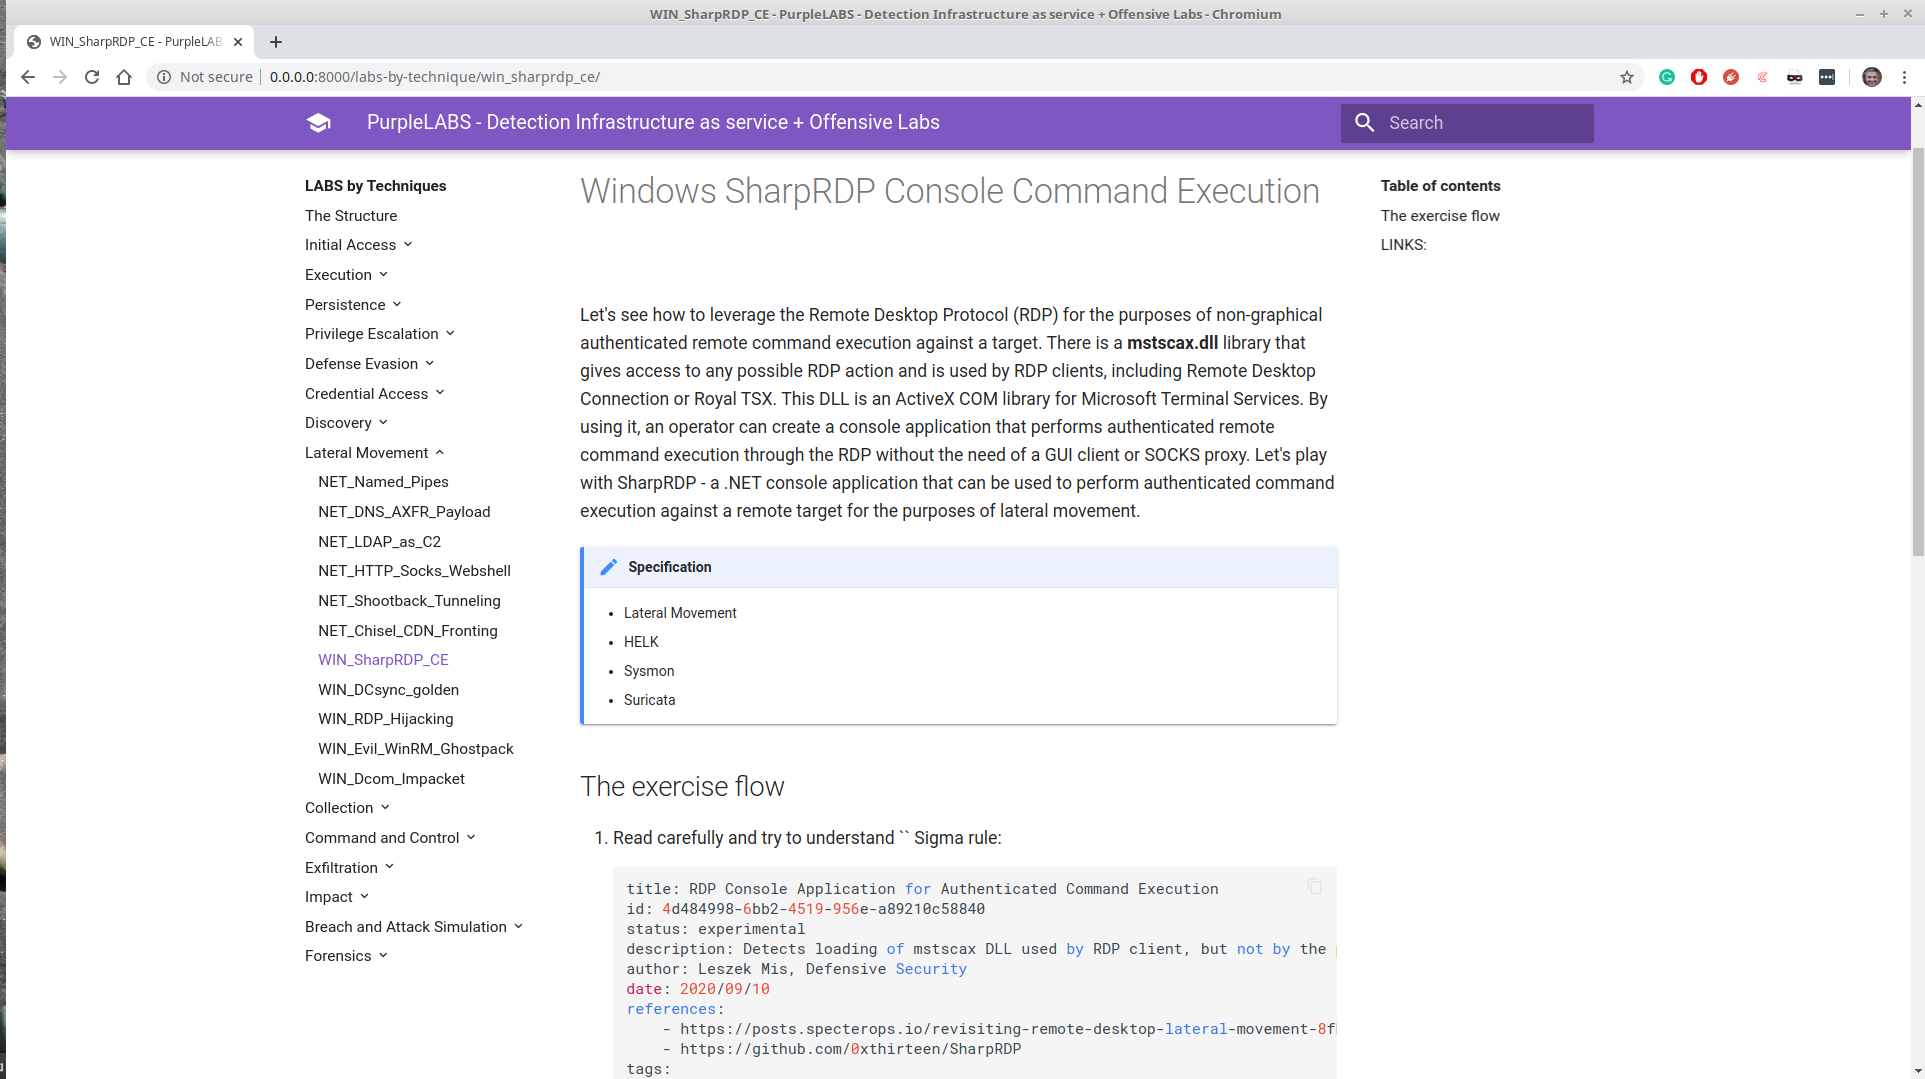The height and width of the screenshot is (1079, 1925).
Task: Click the Table of contents heading
Action: click(x=1440, y=186)
